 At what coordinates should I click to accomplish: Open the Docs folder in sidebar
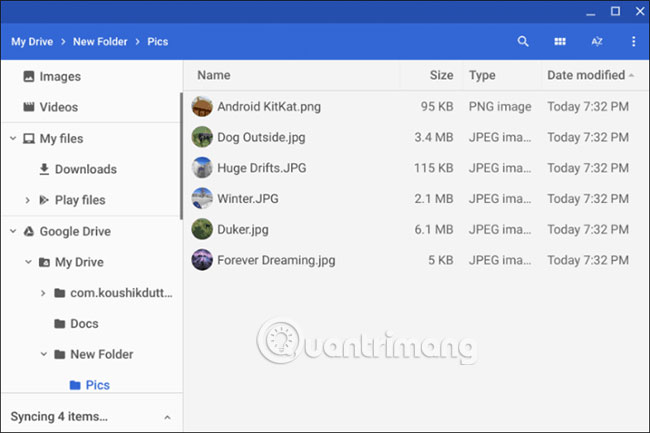[84, 324]
